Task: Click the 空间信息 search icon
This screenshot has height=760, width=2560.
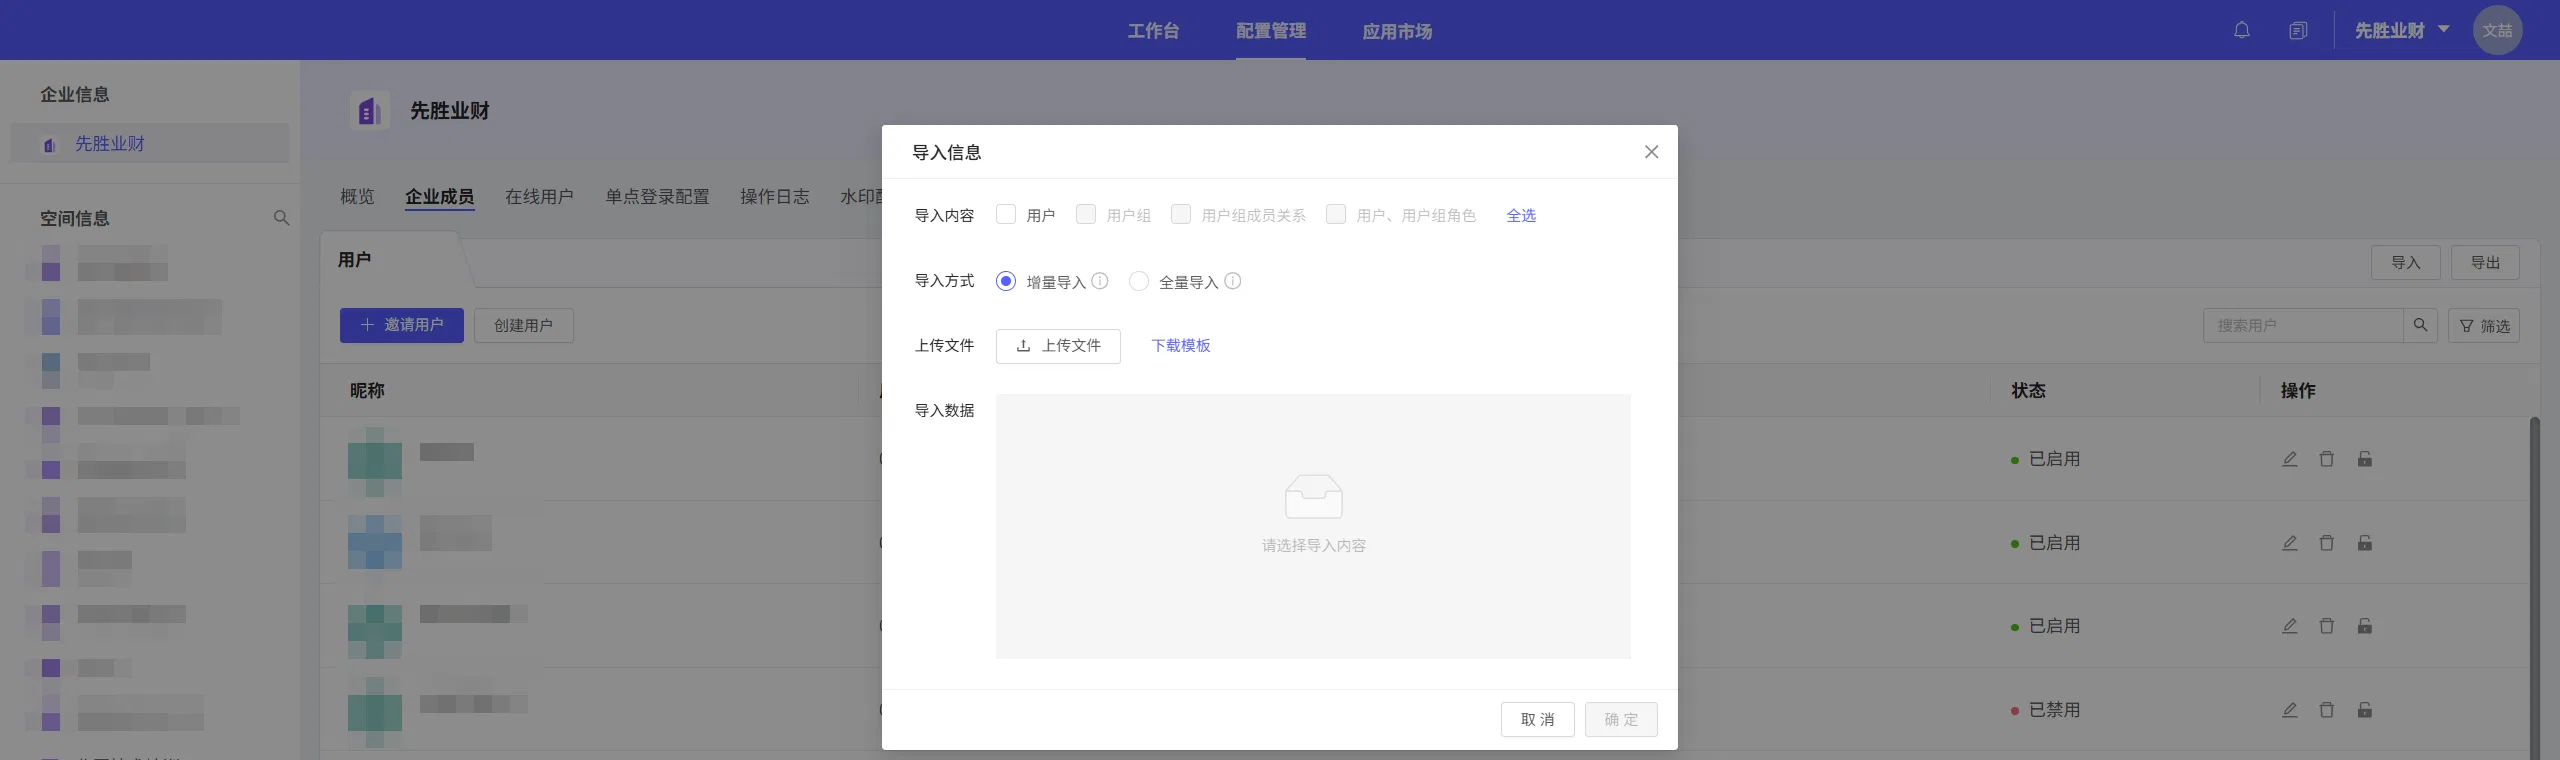Action: coord(281,218)
